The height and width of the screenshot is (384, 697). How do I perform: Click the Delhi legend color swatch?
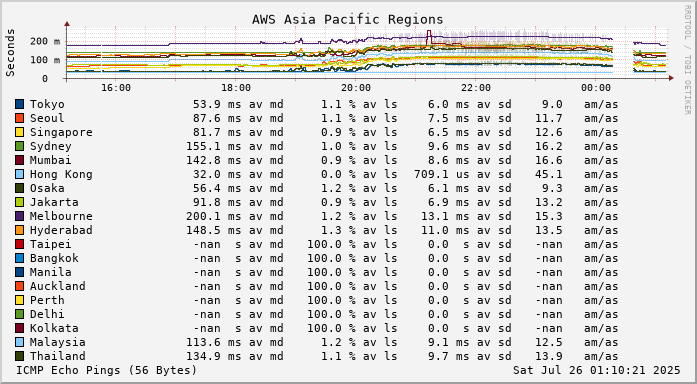coord(20,314)
